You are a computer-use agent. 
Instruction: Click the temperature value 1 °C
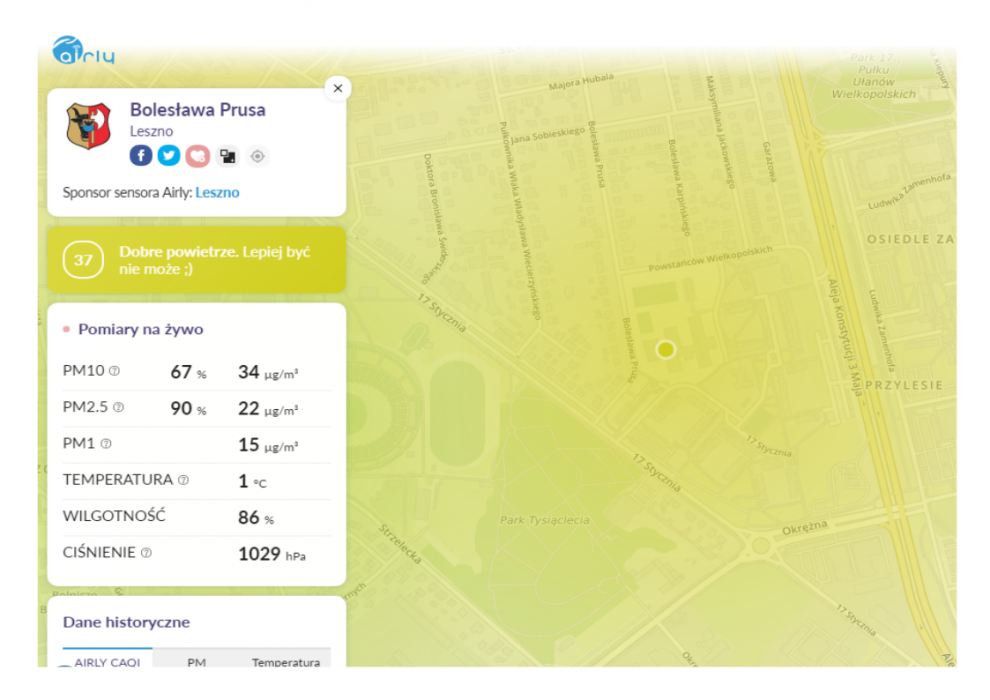252,482
